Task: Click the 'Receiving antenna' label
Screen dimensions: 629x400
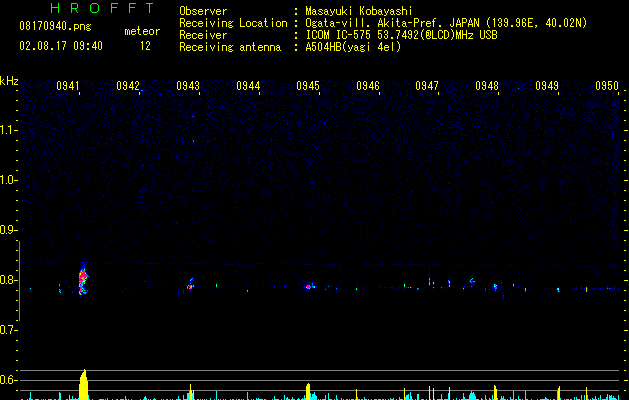Action: pos(230,47)
